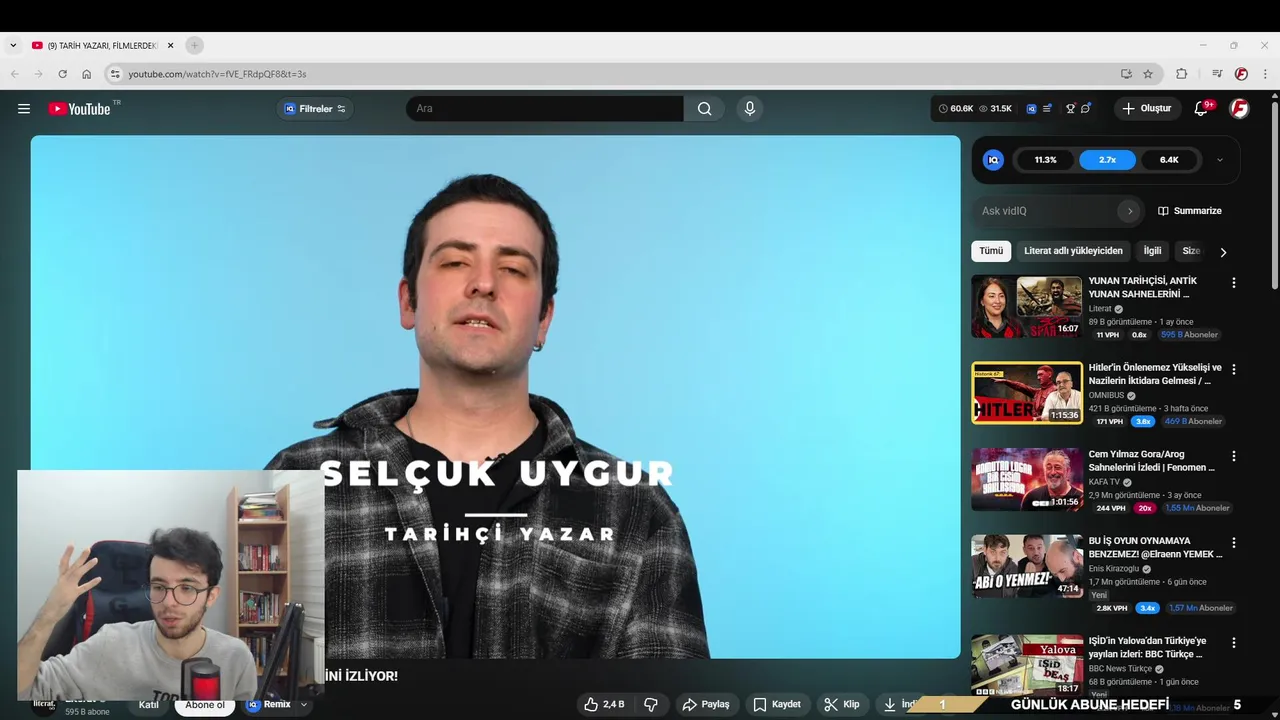Open Hitler'in Önlenemez Yükselişi video title
This screenshot has height=720, width=1280.
(1155, 374)
